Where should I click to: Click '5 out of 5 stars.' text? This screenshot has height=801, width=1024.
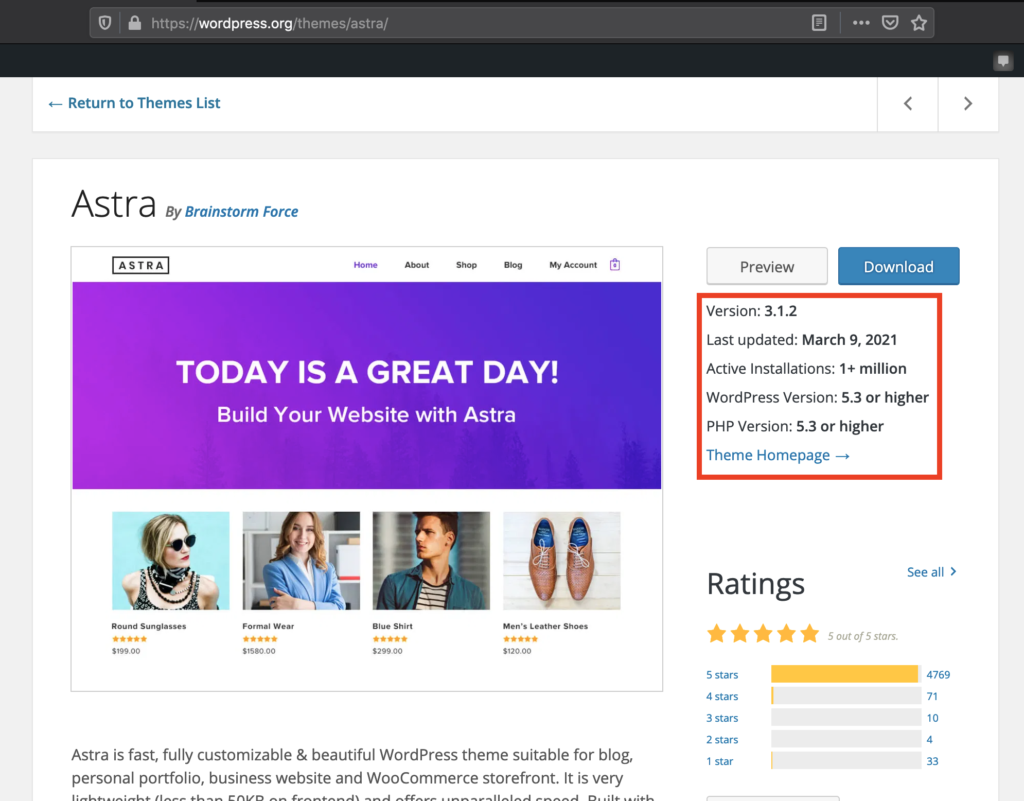pyautogui.click(x=863, y=636)
